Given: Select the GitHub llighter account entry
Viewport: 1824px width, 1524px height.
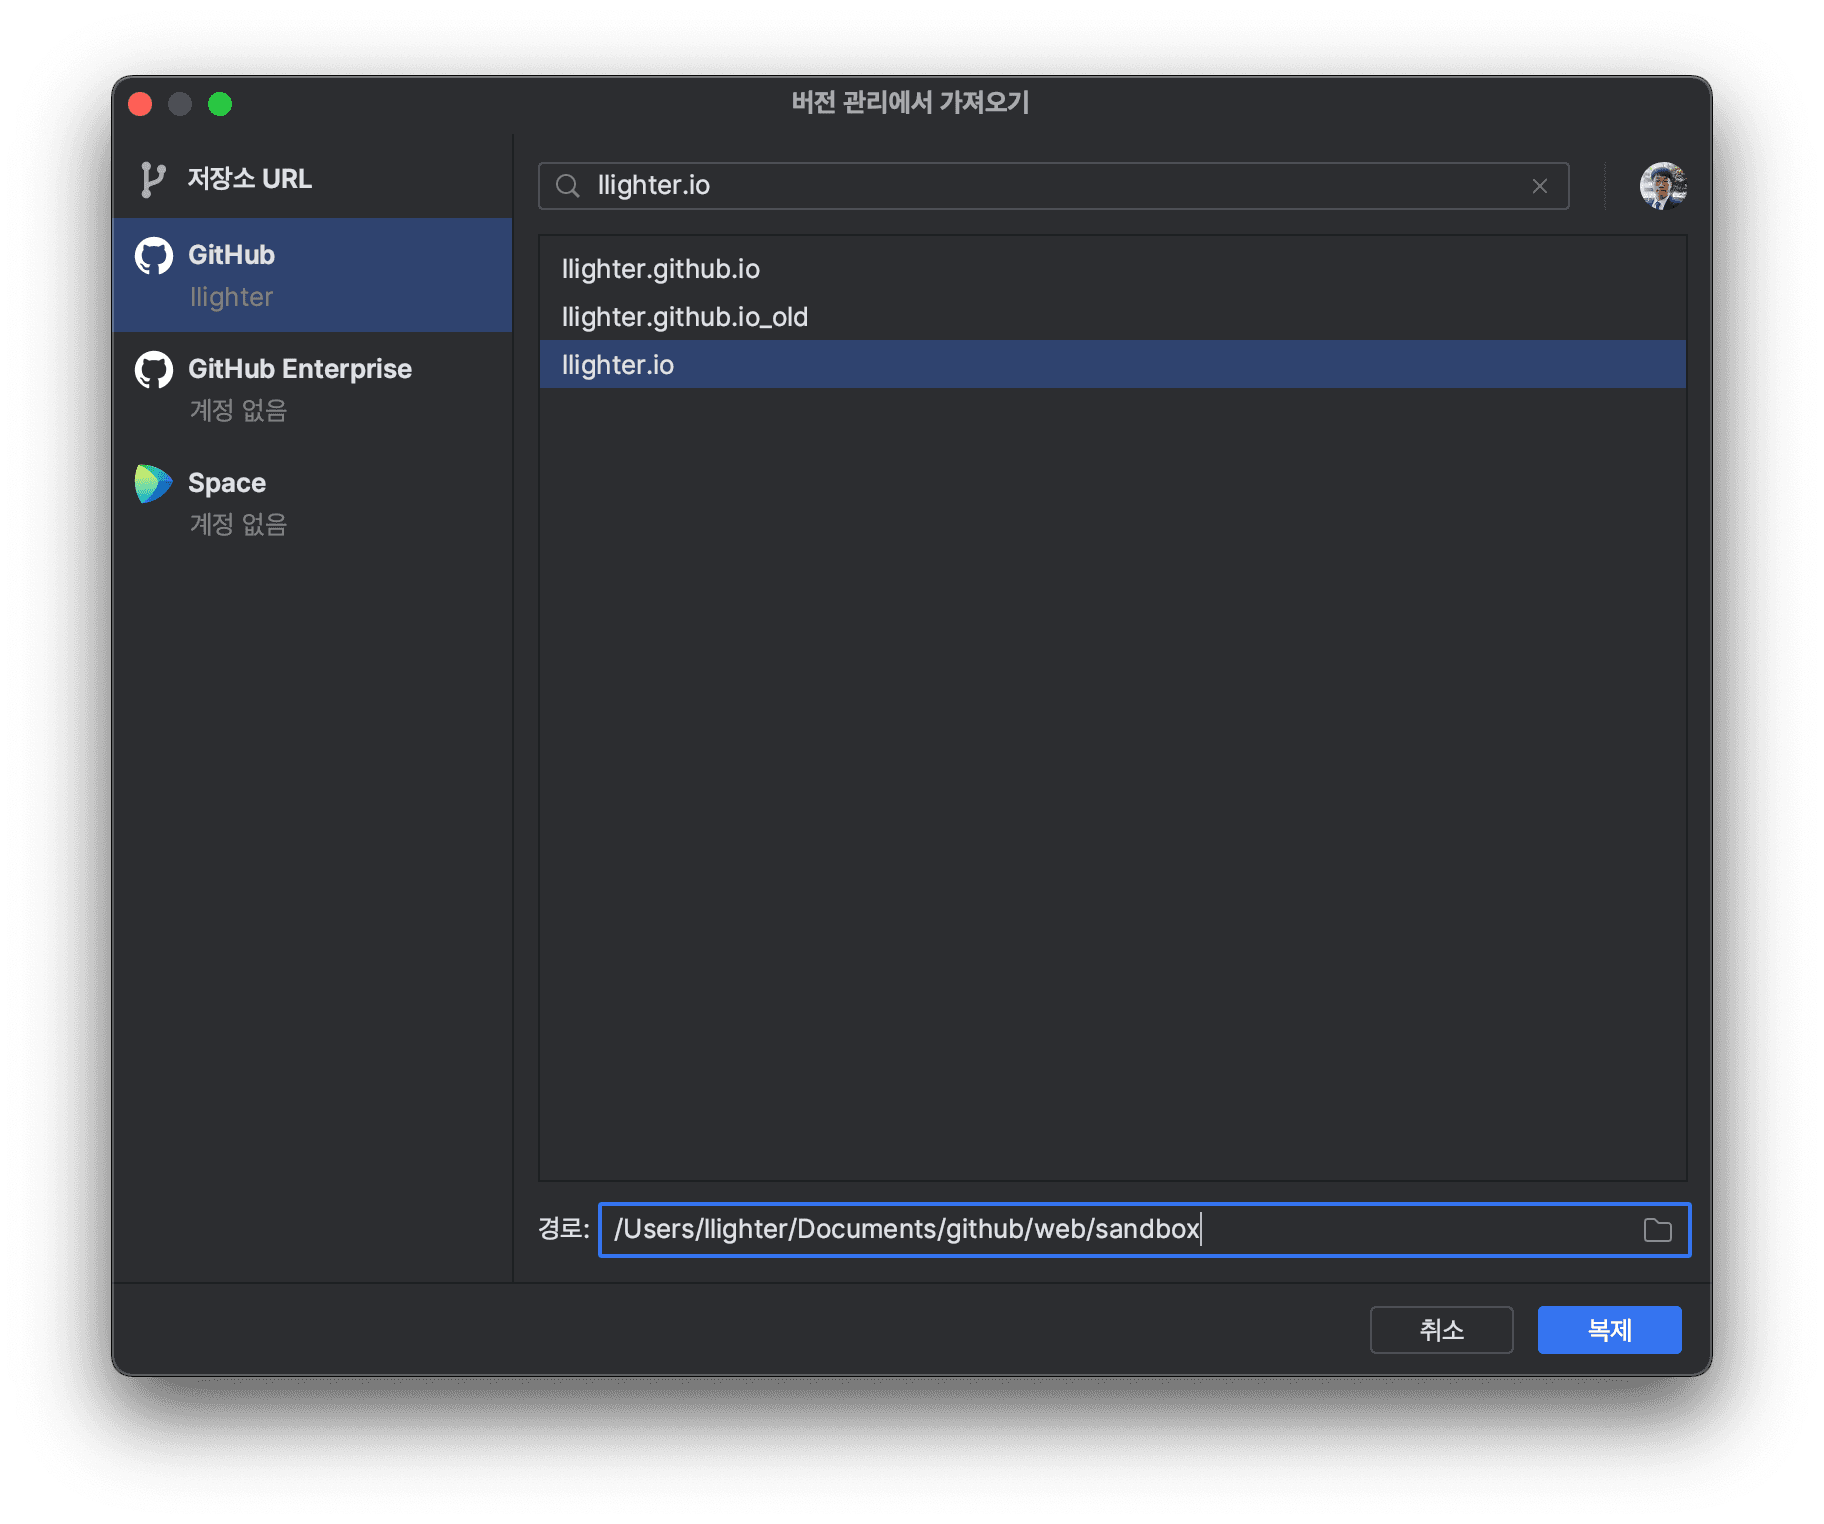Looking at the screenshot, I should (312, 275).
